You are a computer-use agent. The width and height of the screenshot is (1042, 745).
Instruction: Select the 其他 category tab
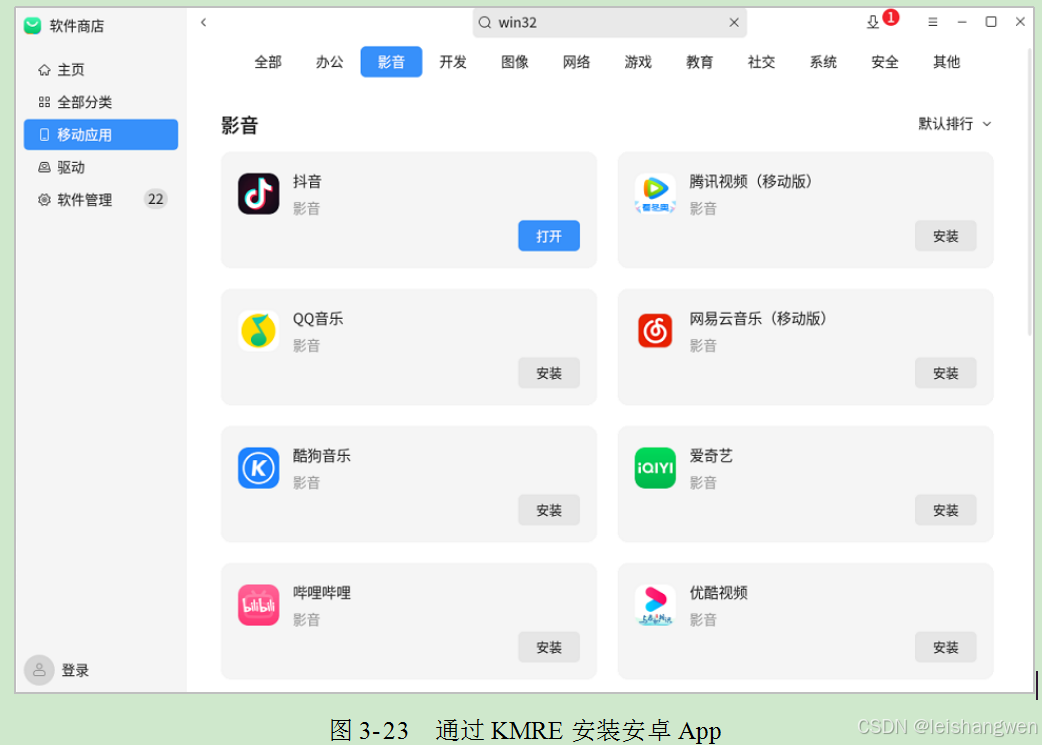(x=947, y=62)
